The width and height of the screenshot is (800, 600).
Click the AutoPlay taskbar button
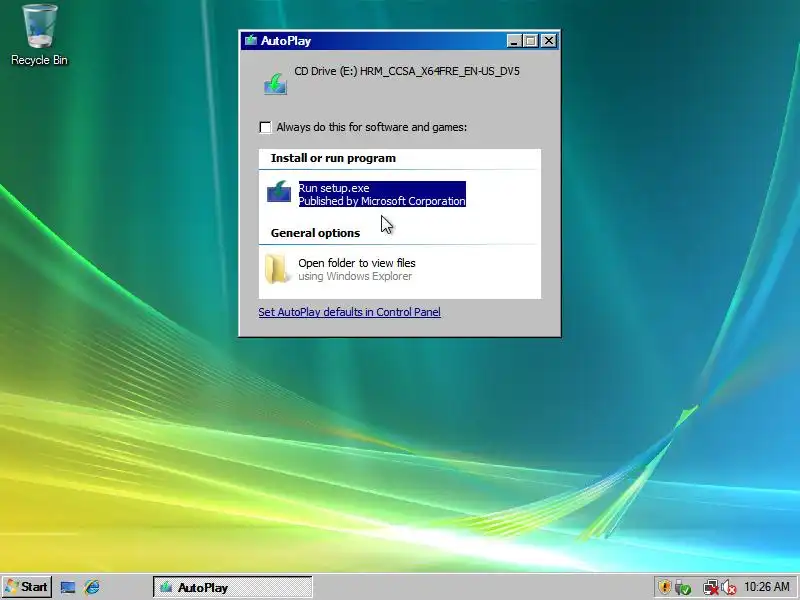coord(233,587)
